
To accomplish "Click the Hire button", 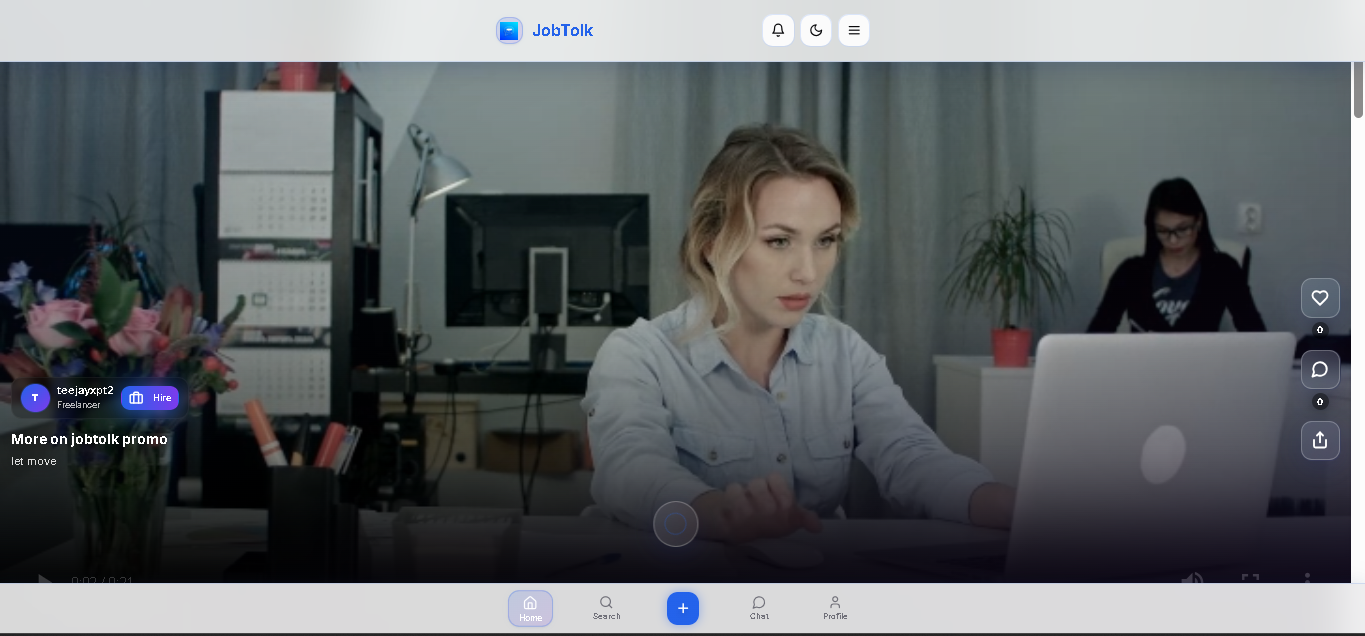I will [x=150, y=398].
